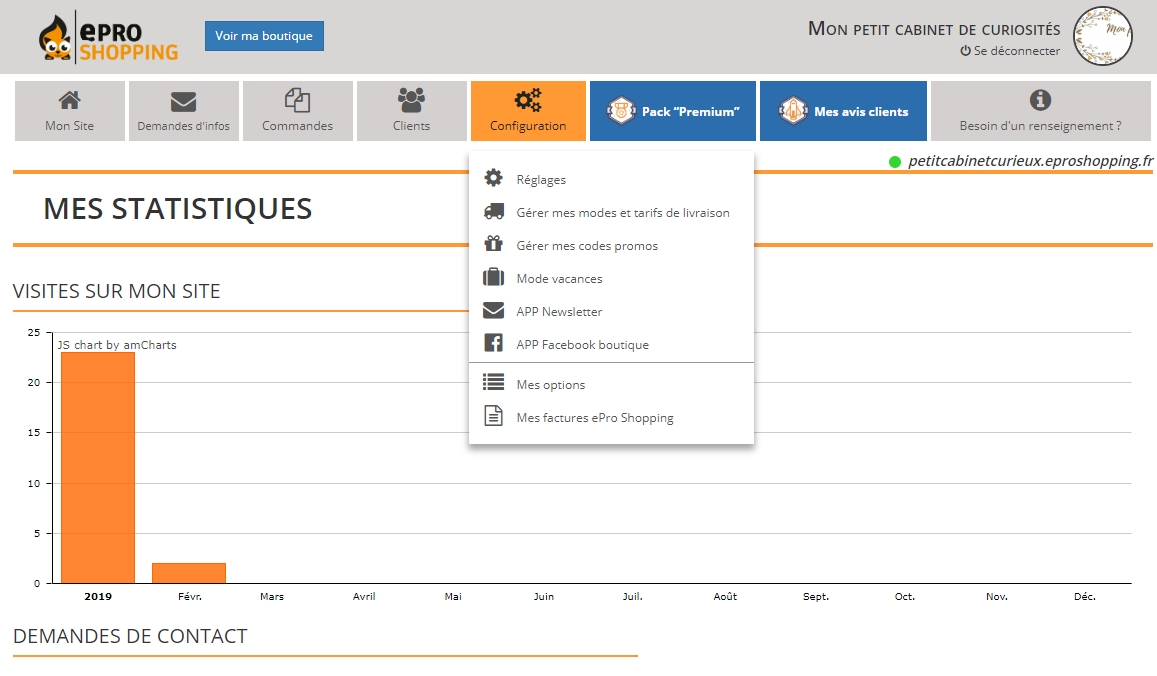The width and height of the screenshot is (1157, 676).
Task: Open the Clients section
Action: 411,111
